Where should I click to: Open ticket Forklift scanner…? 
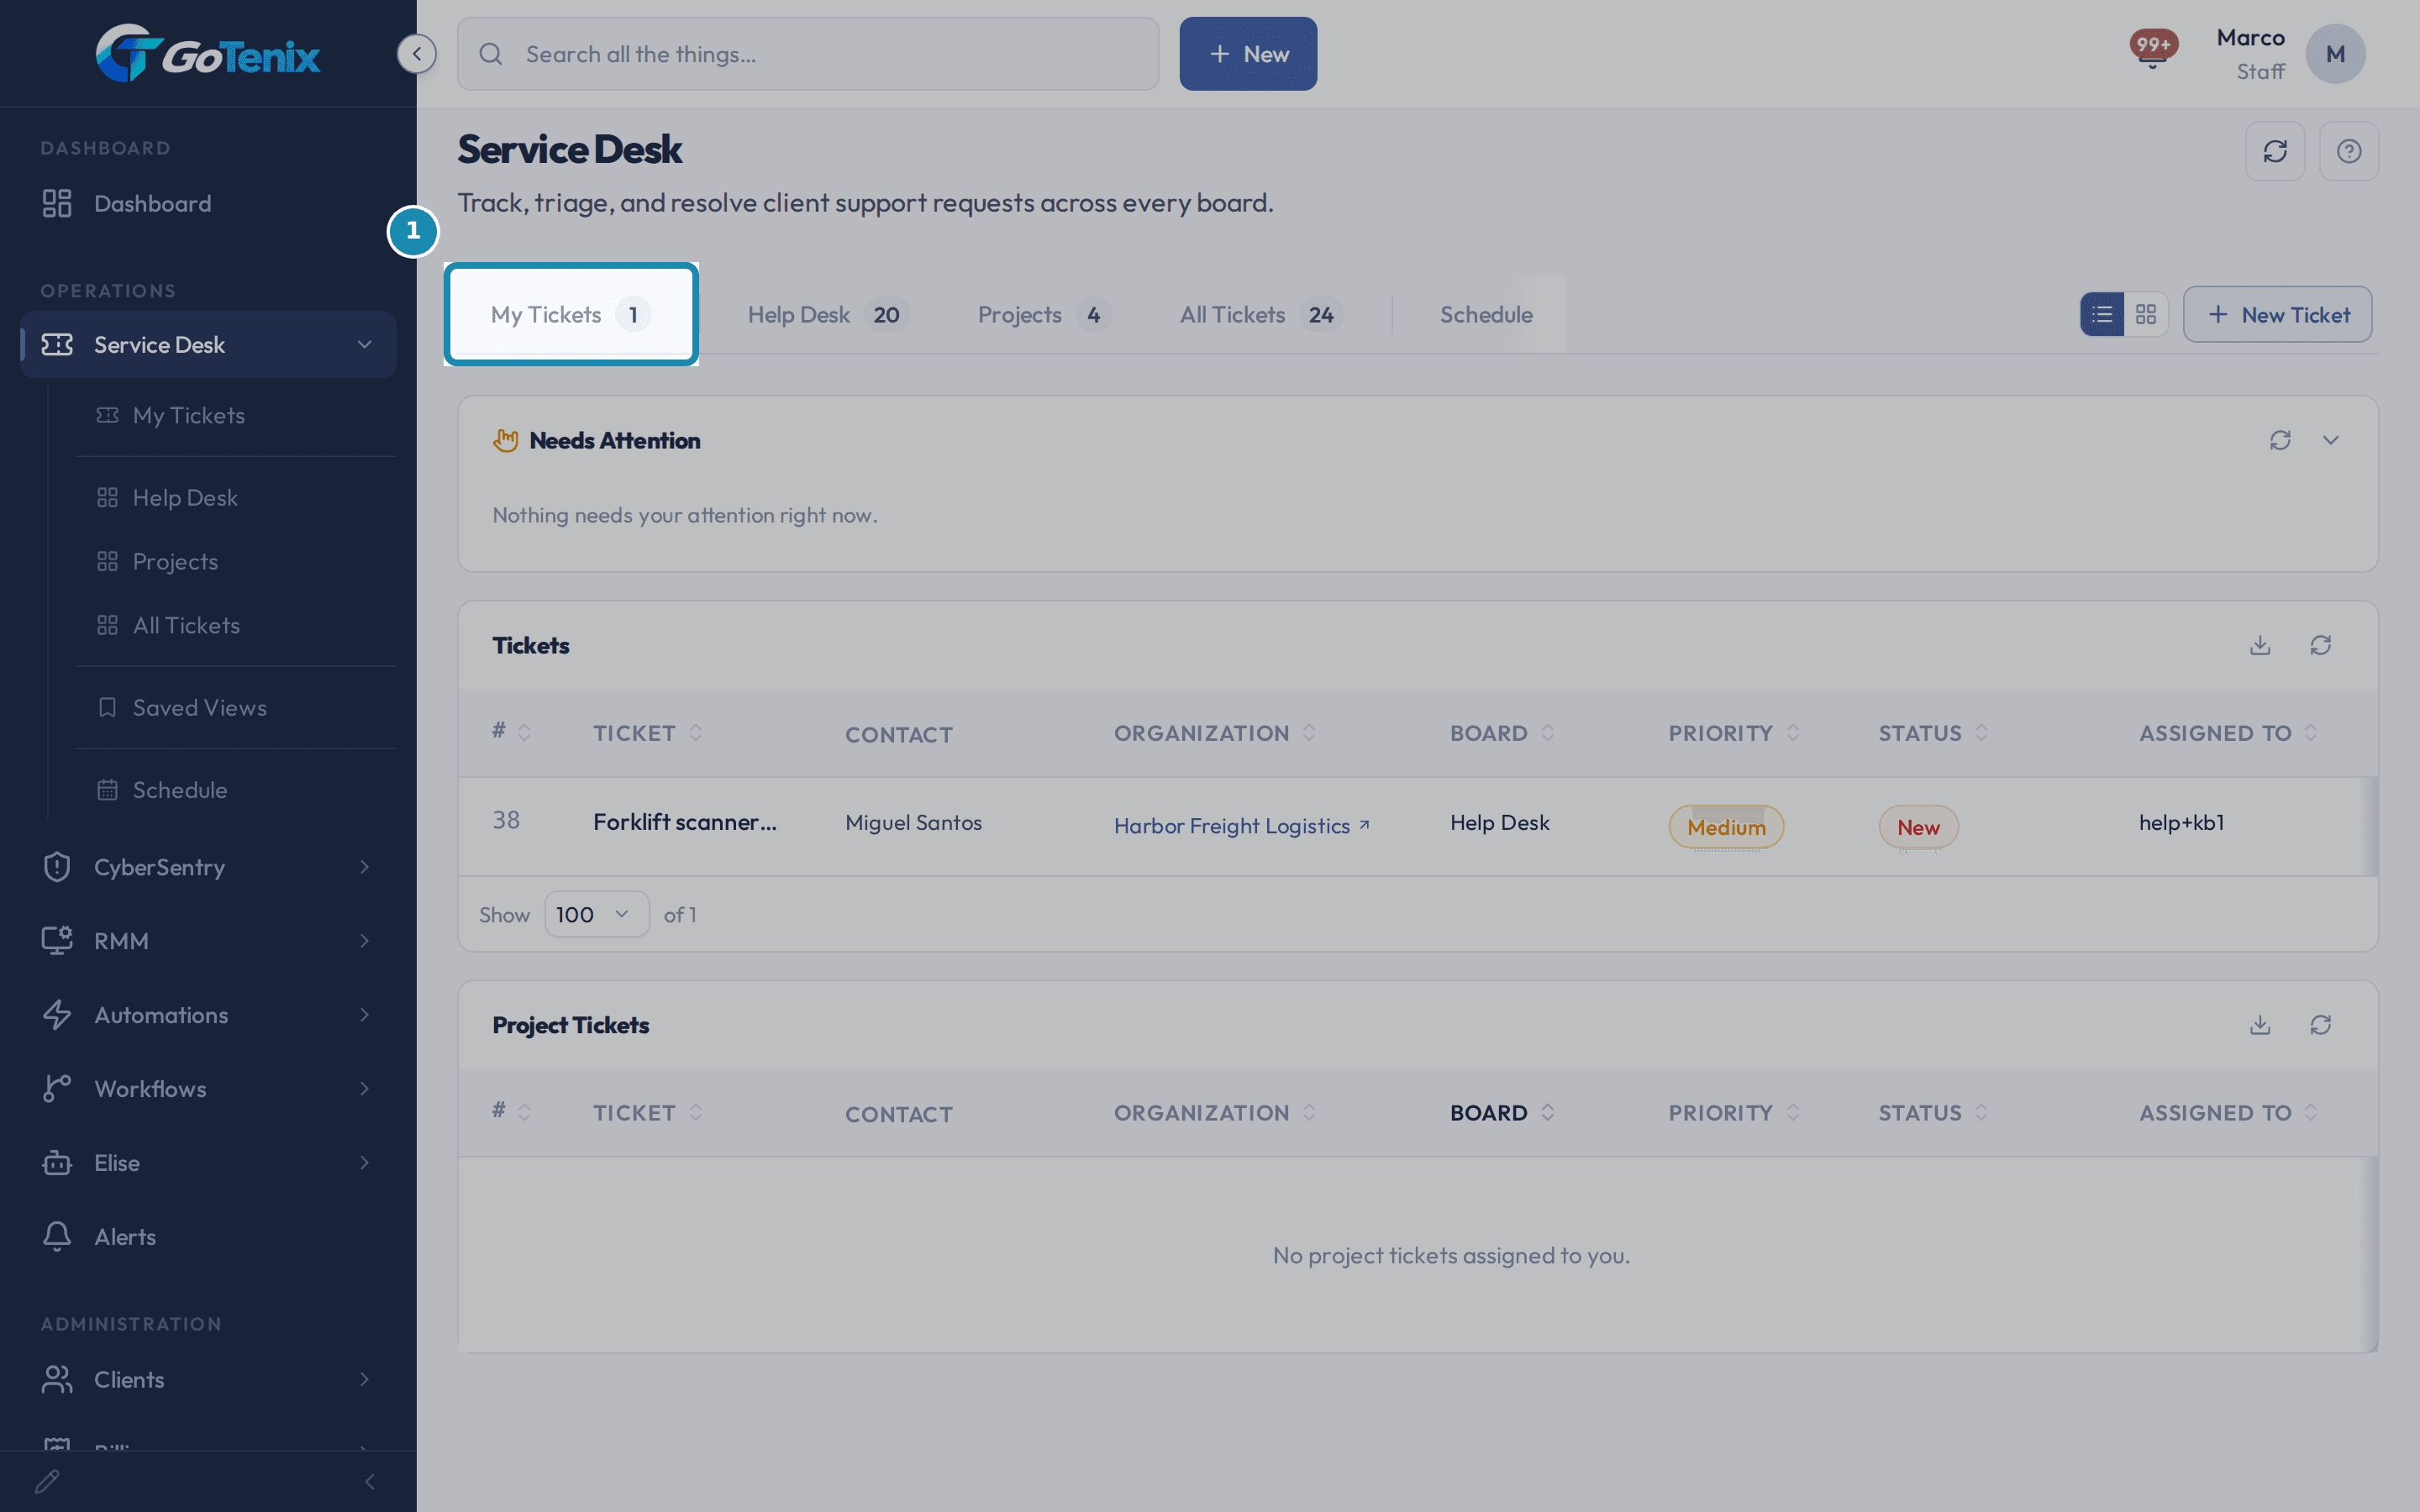685,822
